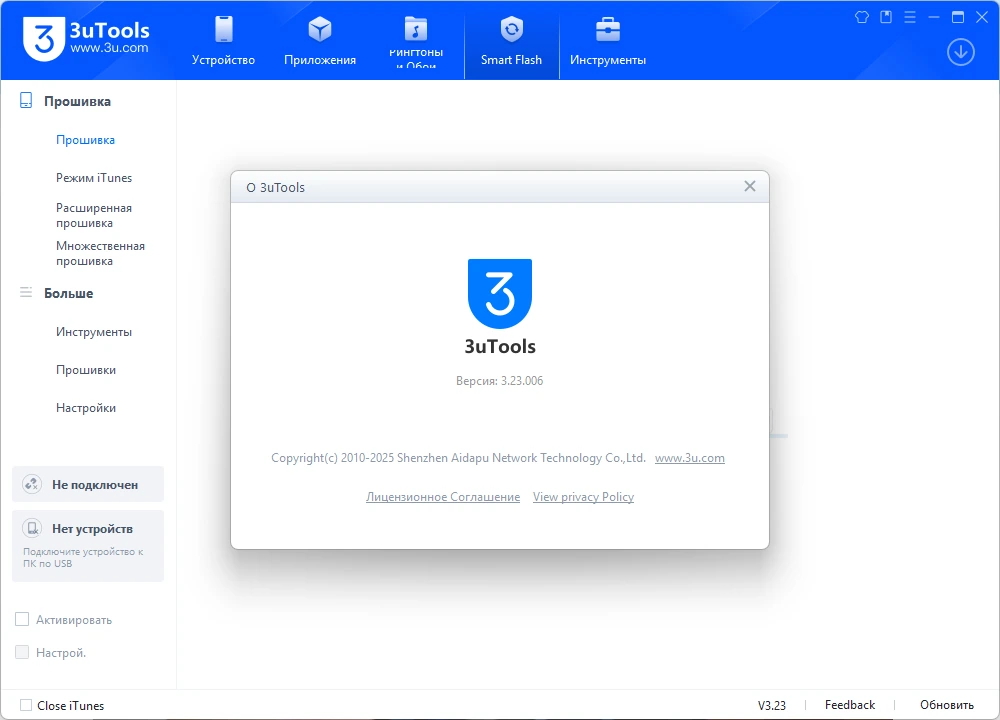Click the disconnected link icon
The width and height of the screenshot is (1000, 720).
(32, 484)
